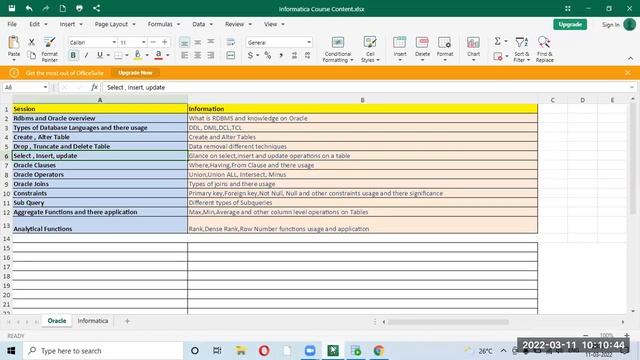The width and height of the screenshot is (640, 360).
Task: Toggle Italic formatting
Action: click(x=86, y=55)
